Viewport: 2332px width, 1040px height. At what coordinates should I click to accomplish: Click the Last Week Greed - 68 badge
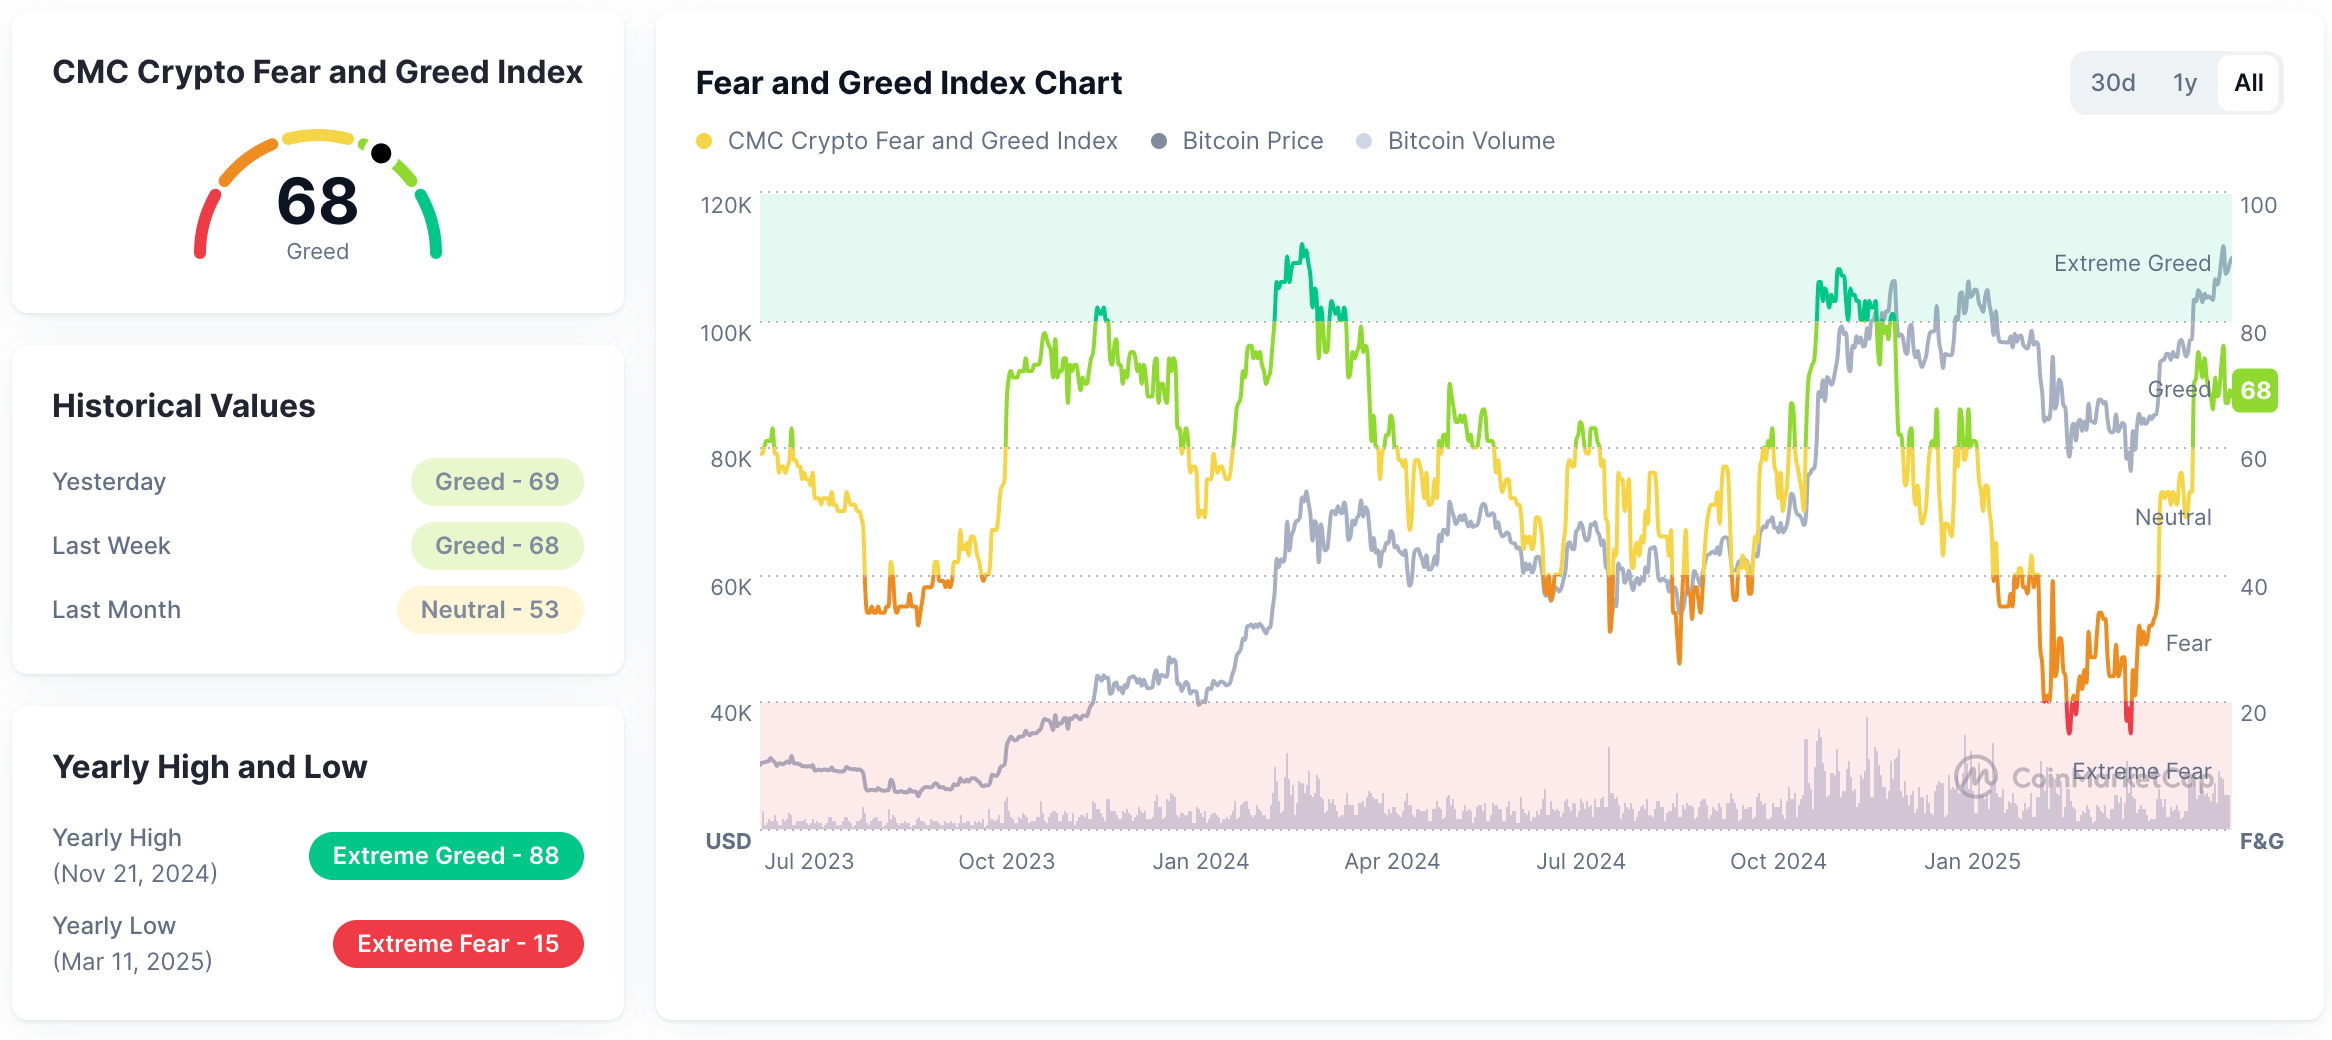point(497,546)
